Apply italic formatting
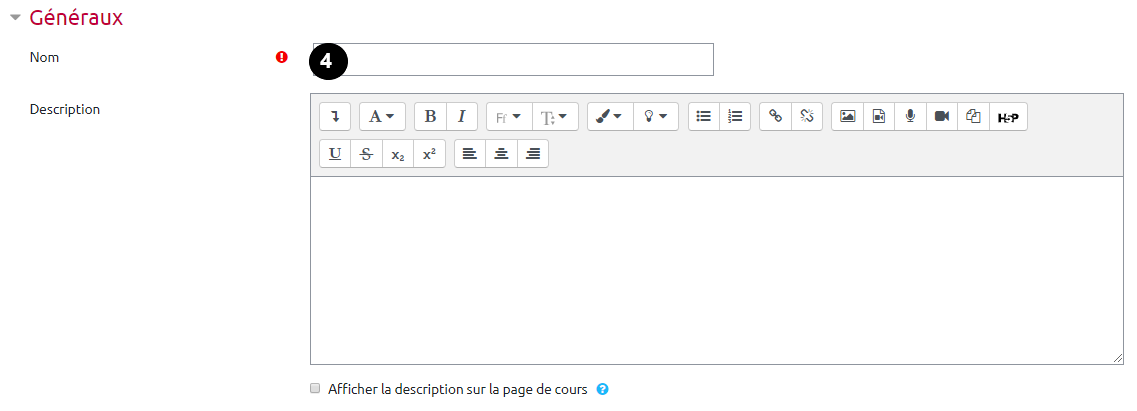Viewport: 1137px width, 411px height. (461, 117)
